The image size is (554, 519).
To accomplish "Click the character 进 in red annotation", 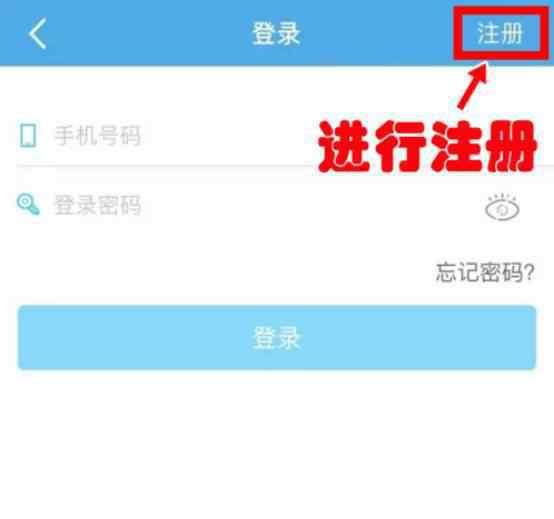I will pos(344,146).
